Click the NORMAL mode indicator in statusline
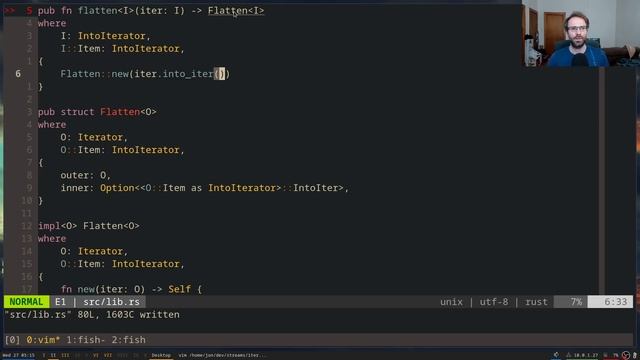This screenshot has height=360, width=640. [26, 302]
